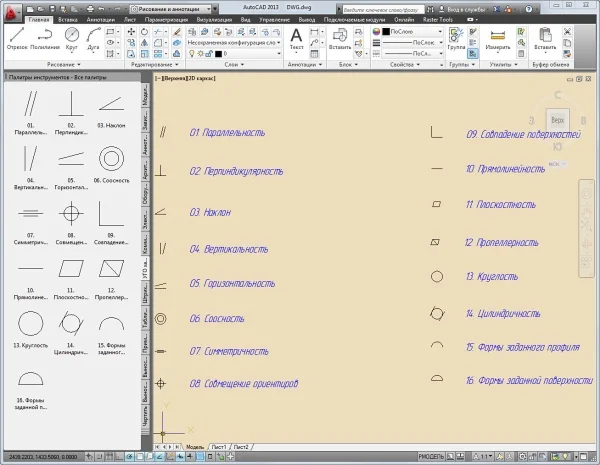Toggle layer on/off light bulb icon
The height and width of the screenshot is (465, 600).
(x=192, y=54)
